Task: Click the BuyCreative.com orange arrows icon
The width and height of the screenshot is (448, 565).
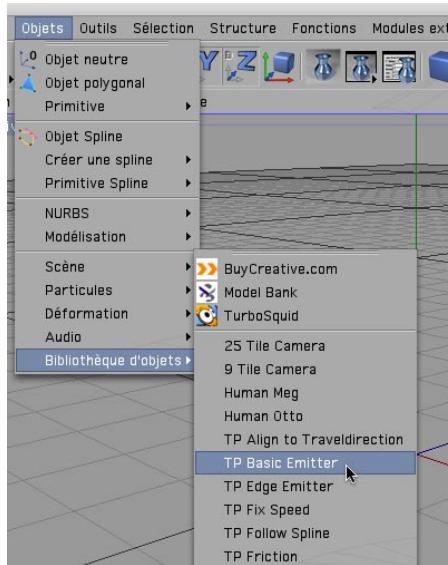Action: pos(207,269)
